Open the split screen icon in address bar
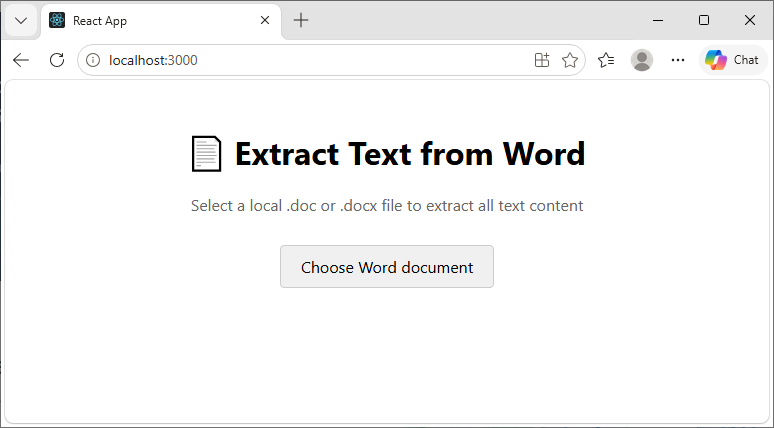 542,60
